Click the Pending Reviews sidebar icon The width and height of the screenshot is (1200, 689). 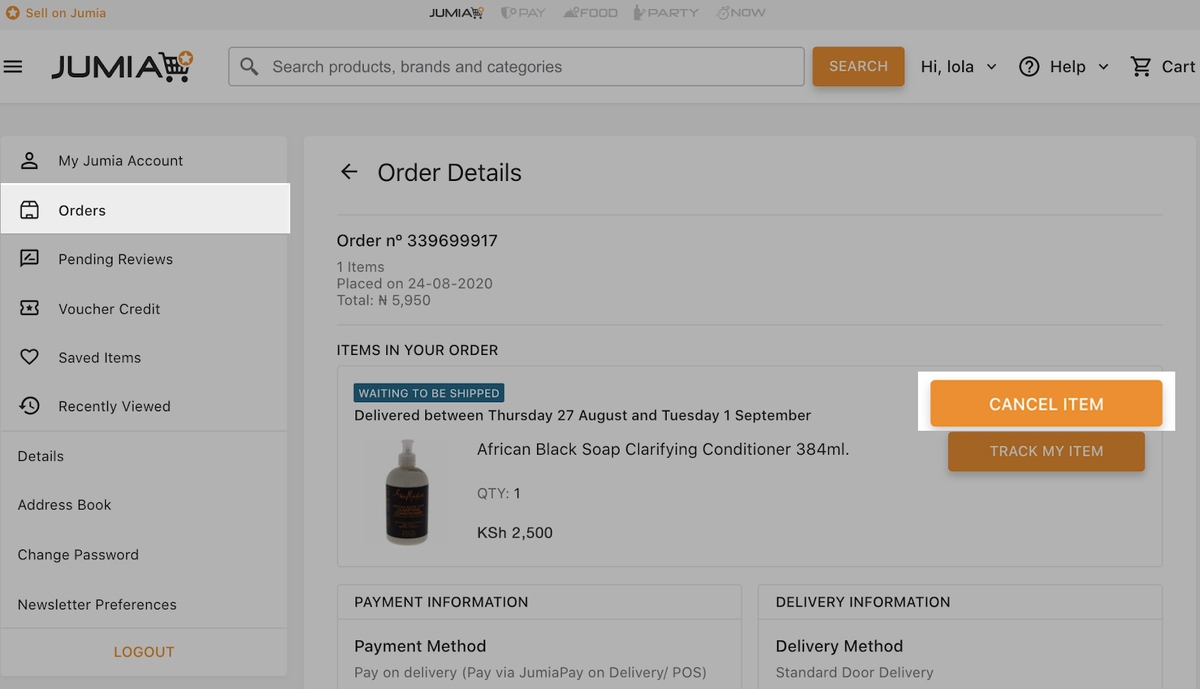tap(30, 259)
